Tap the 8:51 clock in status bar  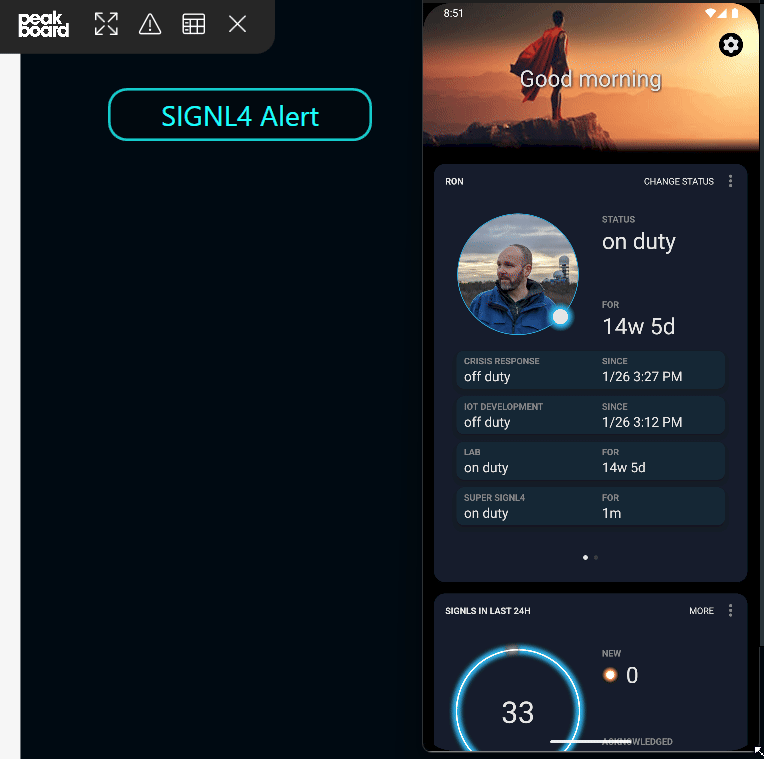point(453,13)
